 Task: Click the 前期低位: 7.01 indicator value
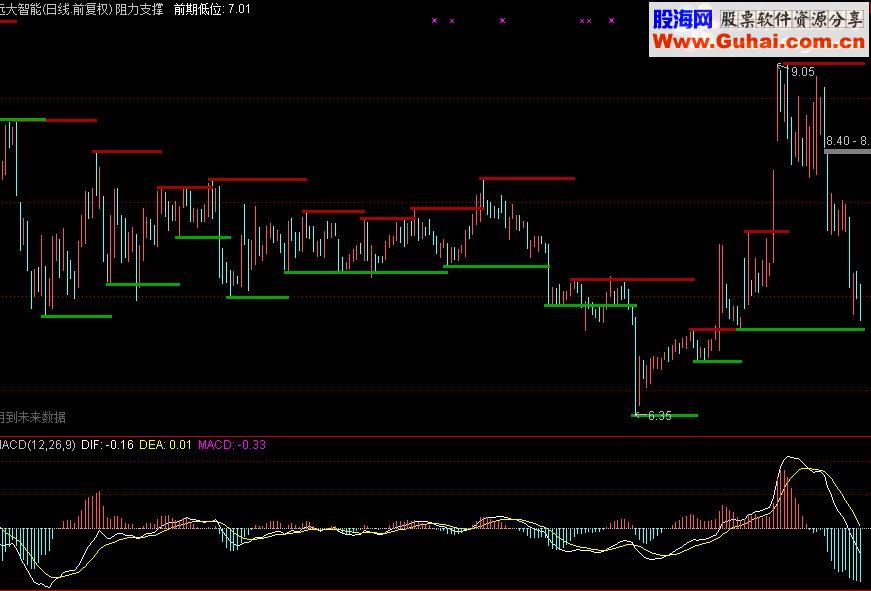point(212,9)
